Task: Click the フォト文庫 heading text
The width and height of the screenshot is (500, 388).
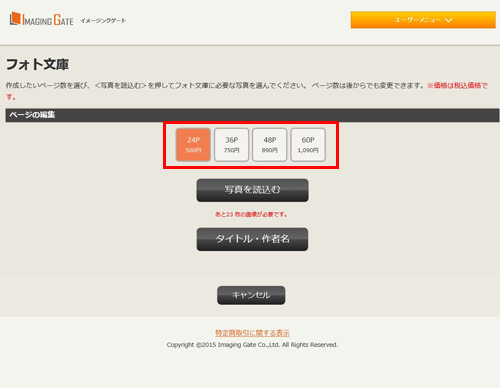Action: [37, 64]
